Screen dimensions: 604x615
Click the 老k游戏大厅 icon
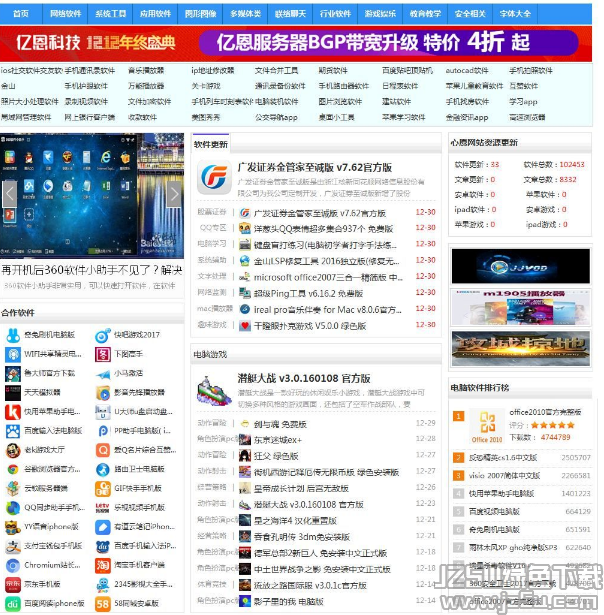click(13, 450)
